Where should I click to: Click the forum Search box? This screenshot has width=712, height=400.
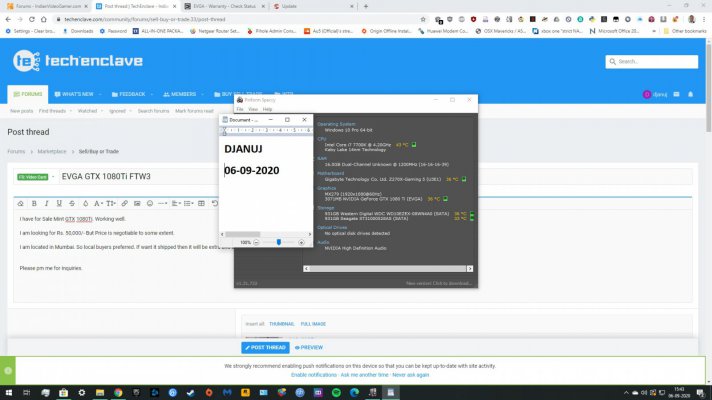click(x=652, y=62)
